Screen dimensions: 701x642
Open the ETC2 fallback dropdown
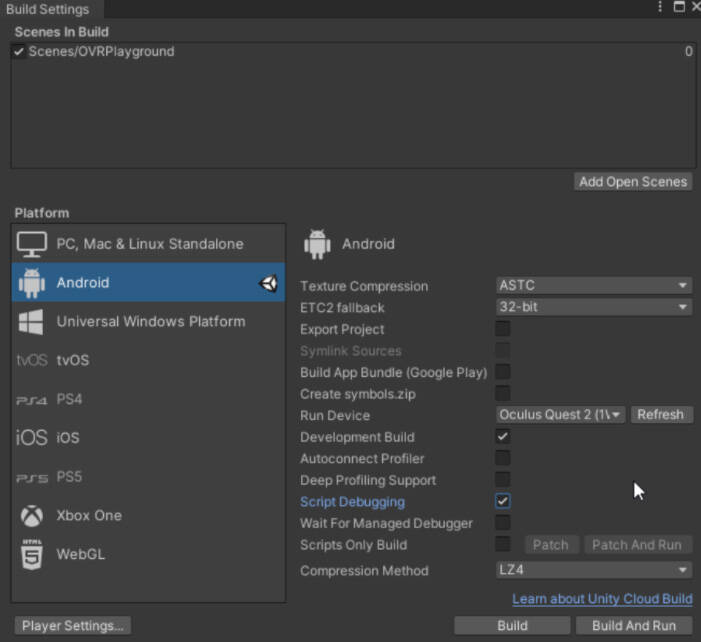pos(594,307)
